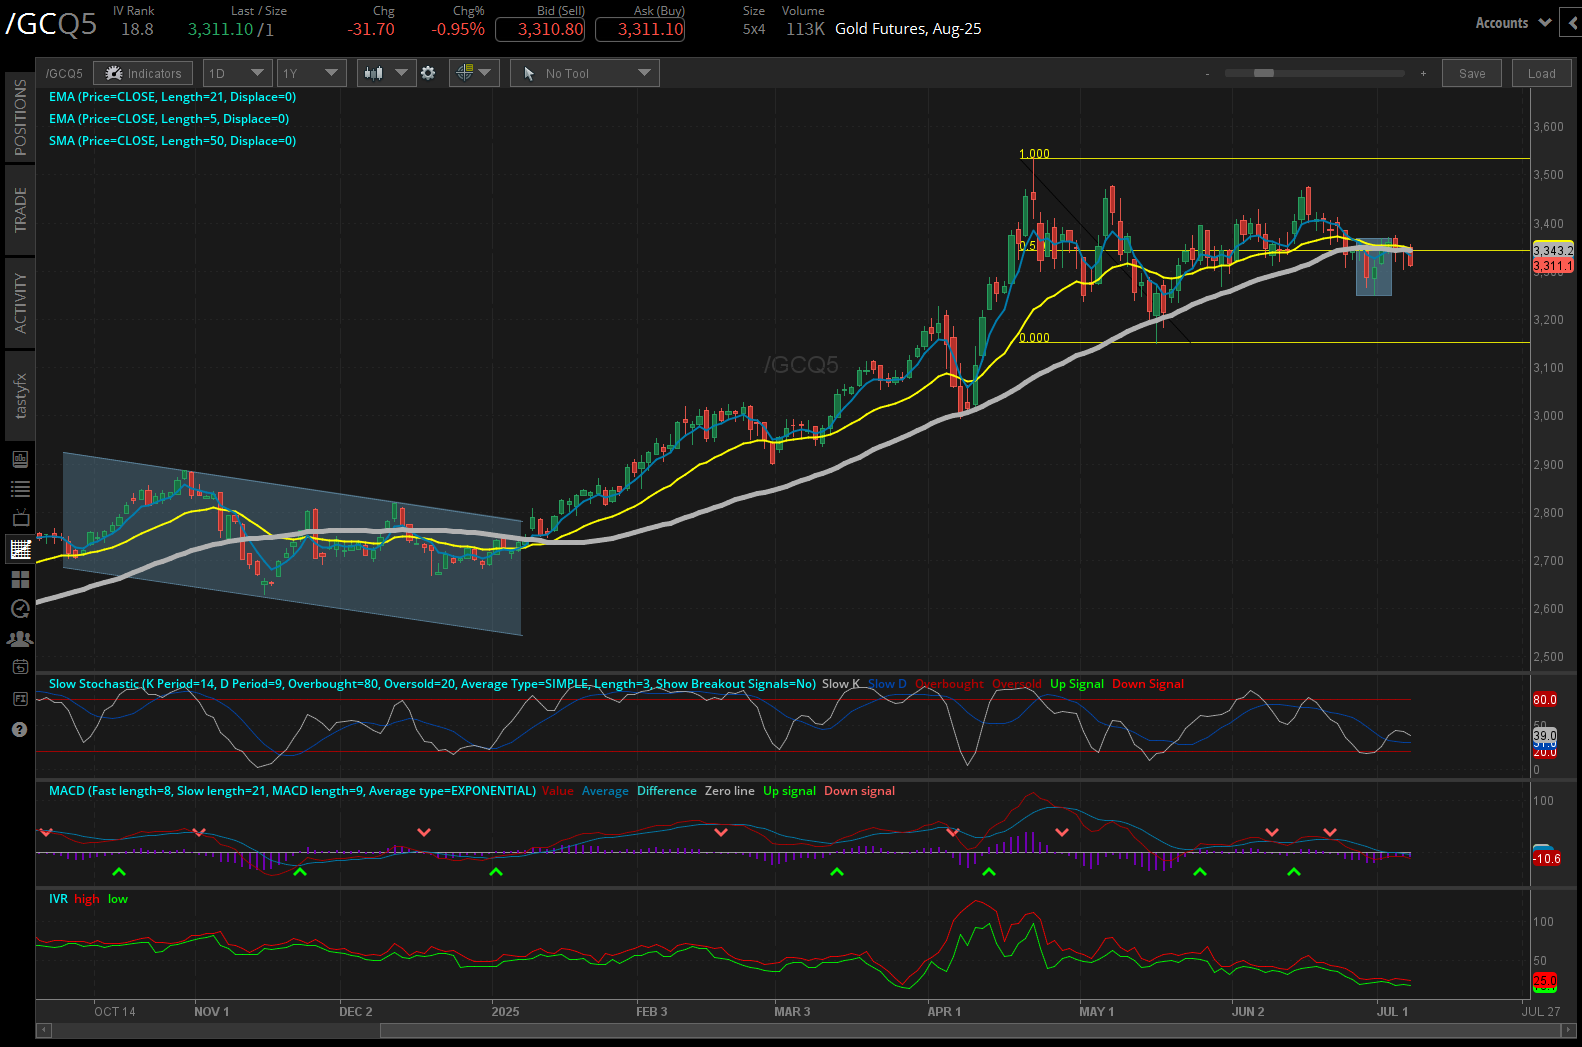
Task: Click the IVR low legend label
Action: coord(118,899)
